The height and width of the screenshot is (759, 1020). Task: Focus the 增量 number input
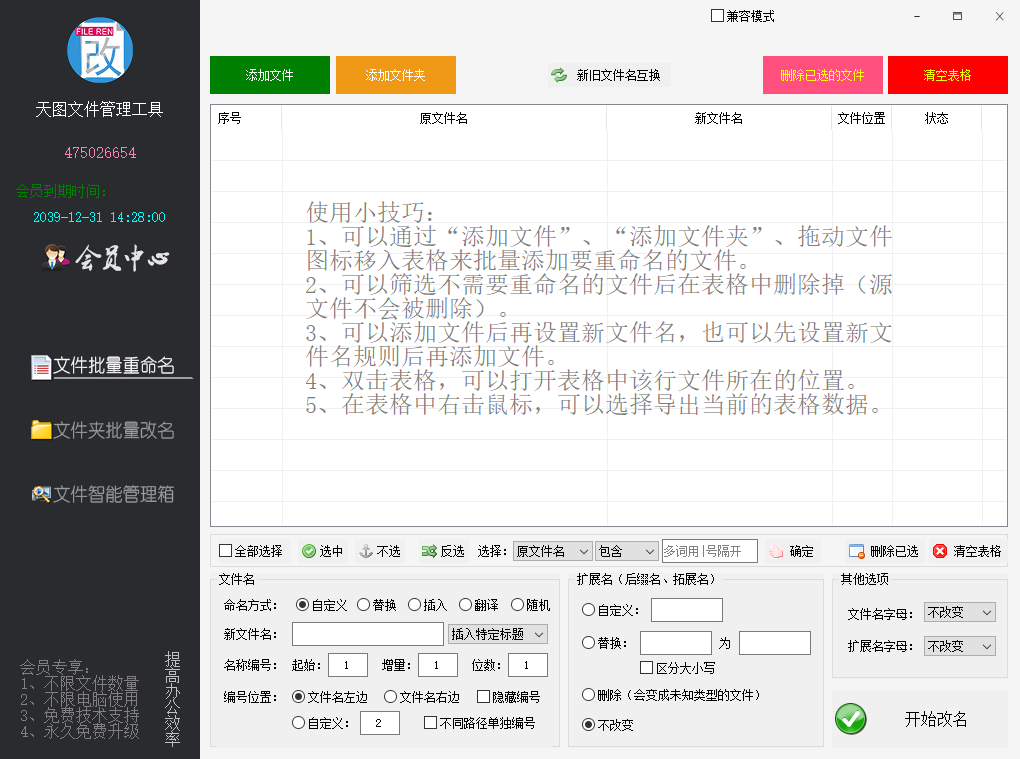438,665
